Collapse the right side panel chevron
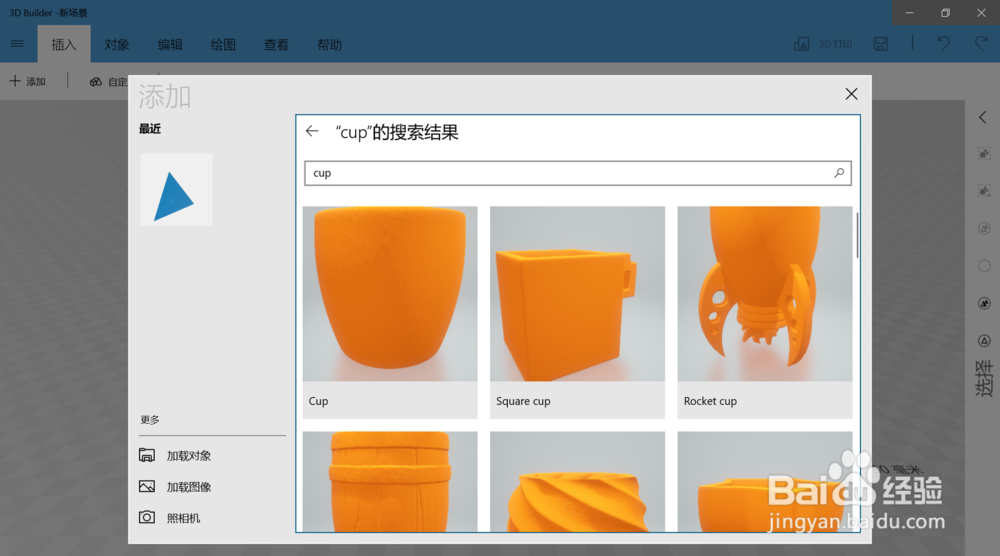 click(x=983, y=117)
